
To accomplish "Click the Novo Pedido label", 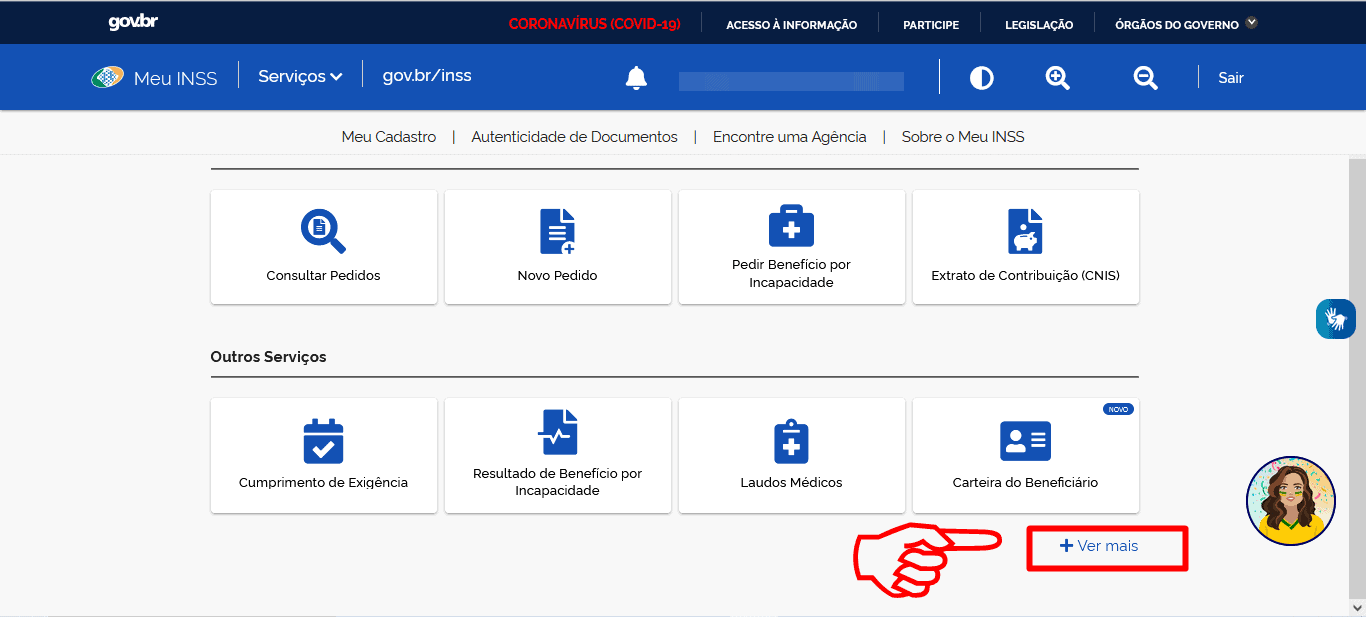I will click(x=557, y=275).
